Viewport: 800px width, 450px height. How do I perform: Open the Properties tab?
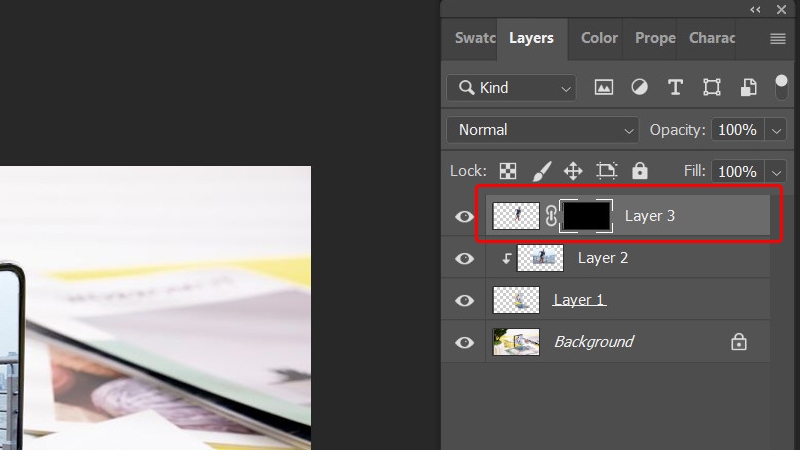click(x=655, y=38)
